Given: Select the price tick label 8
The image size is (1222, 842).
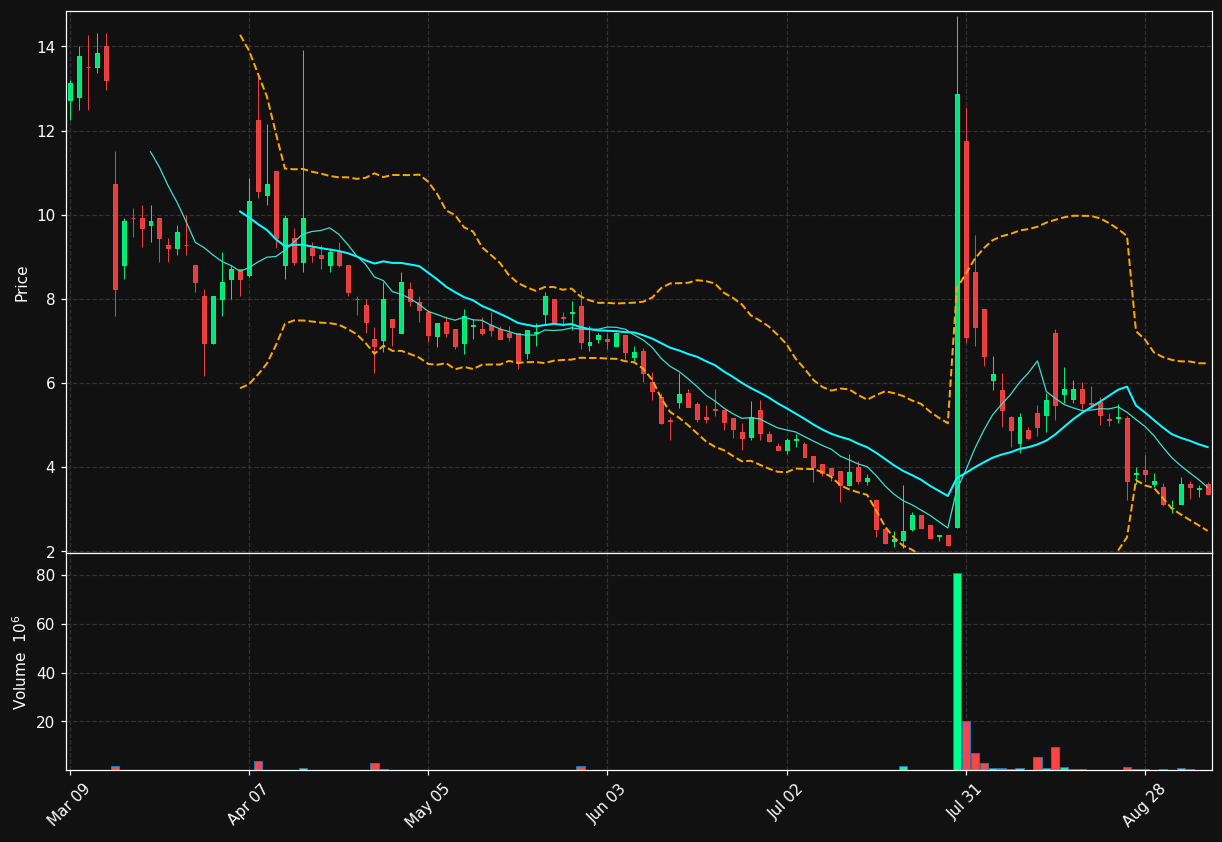Looking at the screenshot, I should tap(50, 299).
